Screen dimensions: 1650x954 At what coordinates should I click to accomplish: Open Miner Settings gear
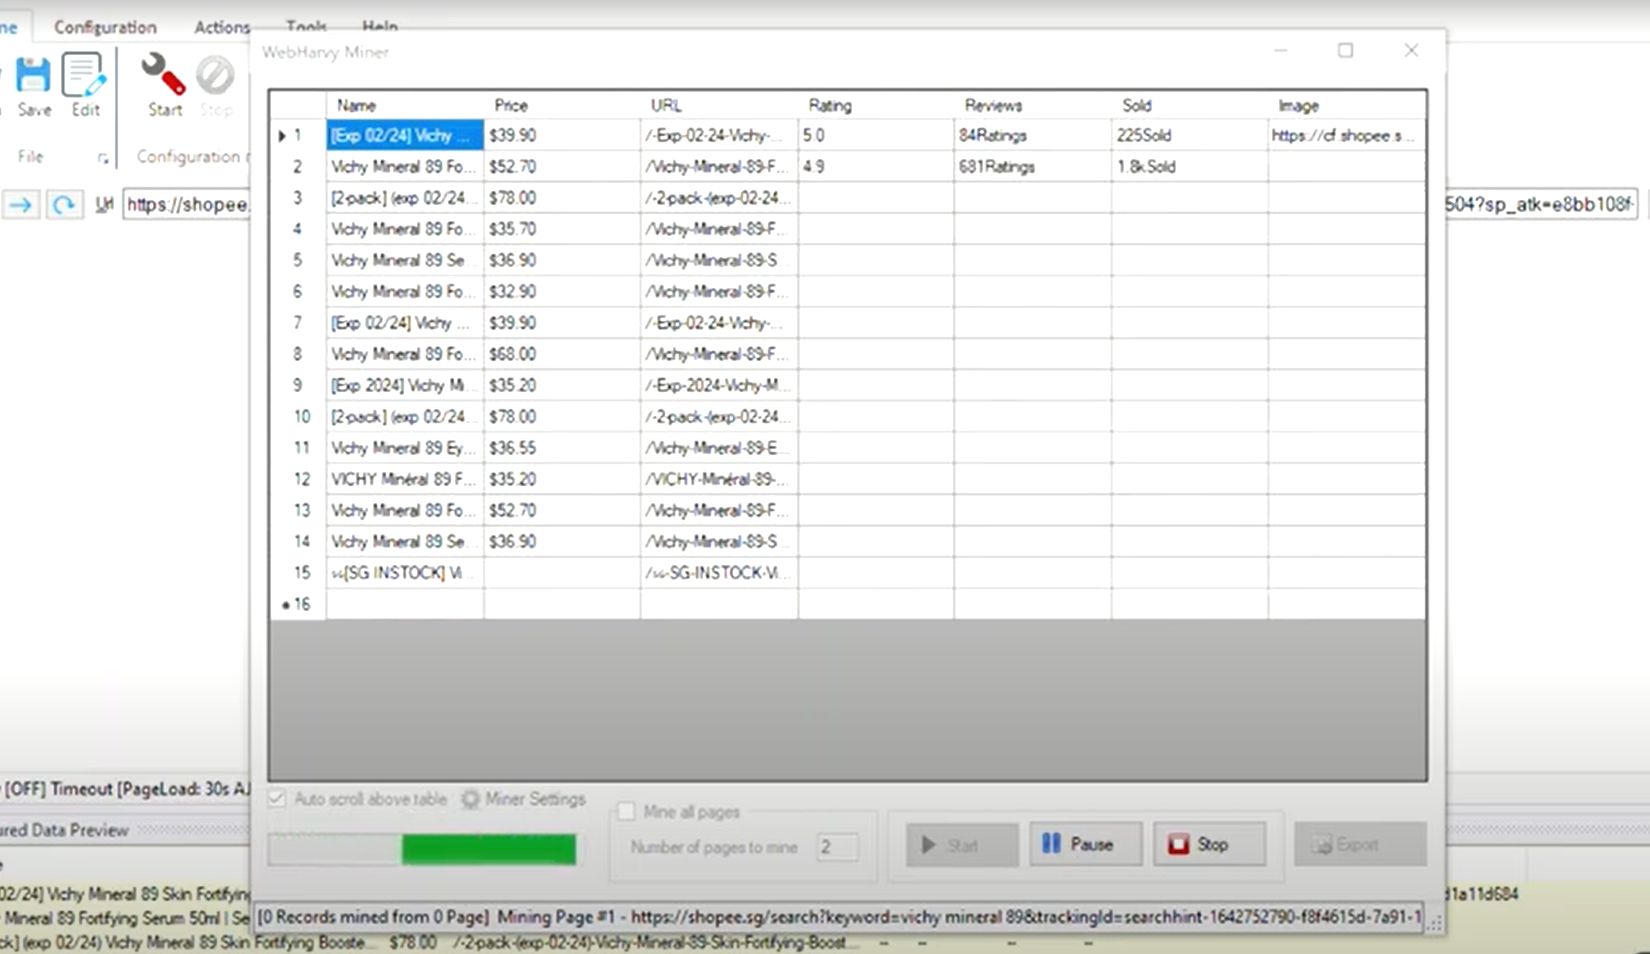(x=470, y=799)
